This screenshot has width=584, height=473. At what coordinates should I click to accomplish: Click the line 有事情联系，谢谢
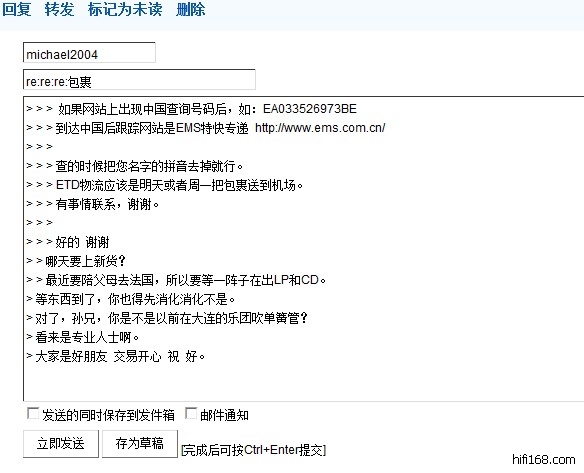tap(107, 204)
